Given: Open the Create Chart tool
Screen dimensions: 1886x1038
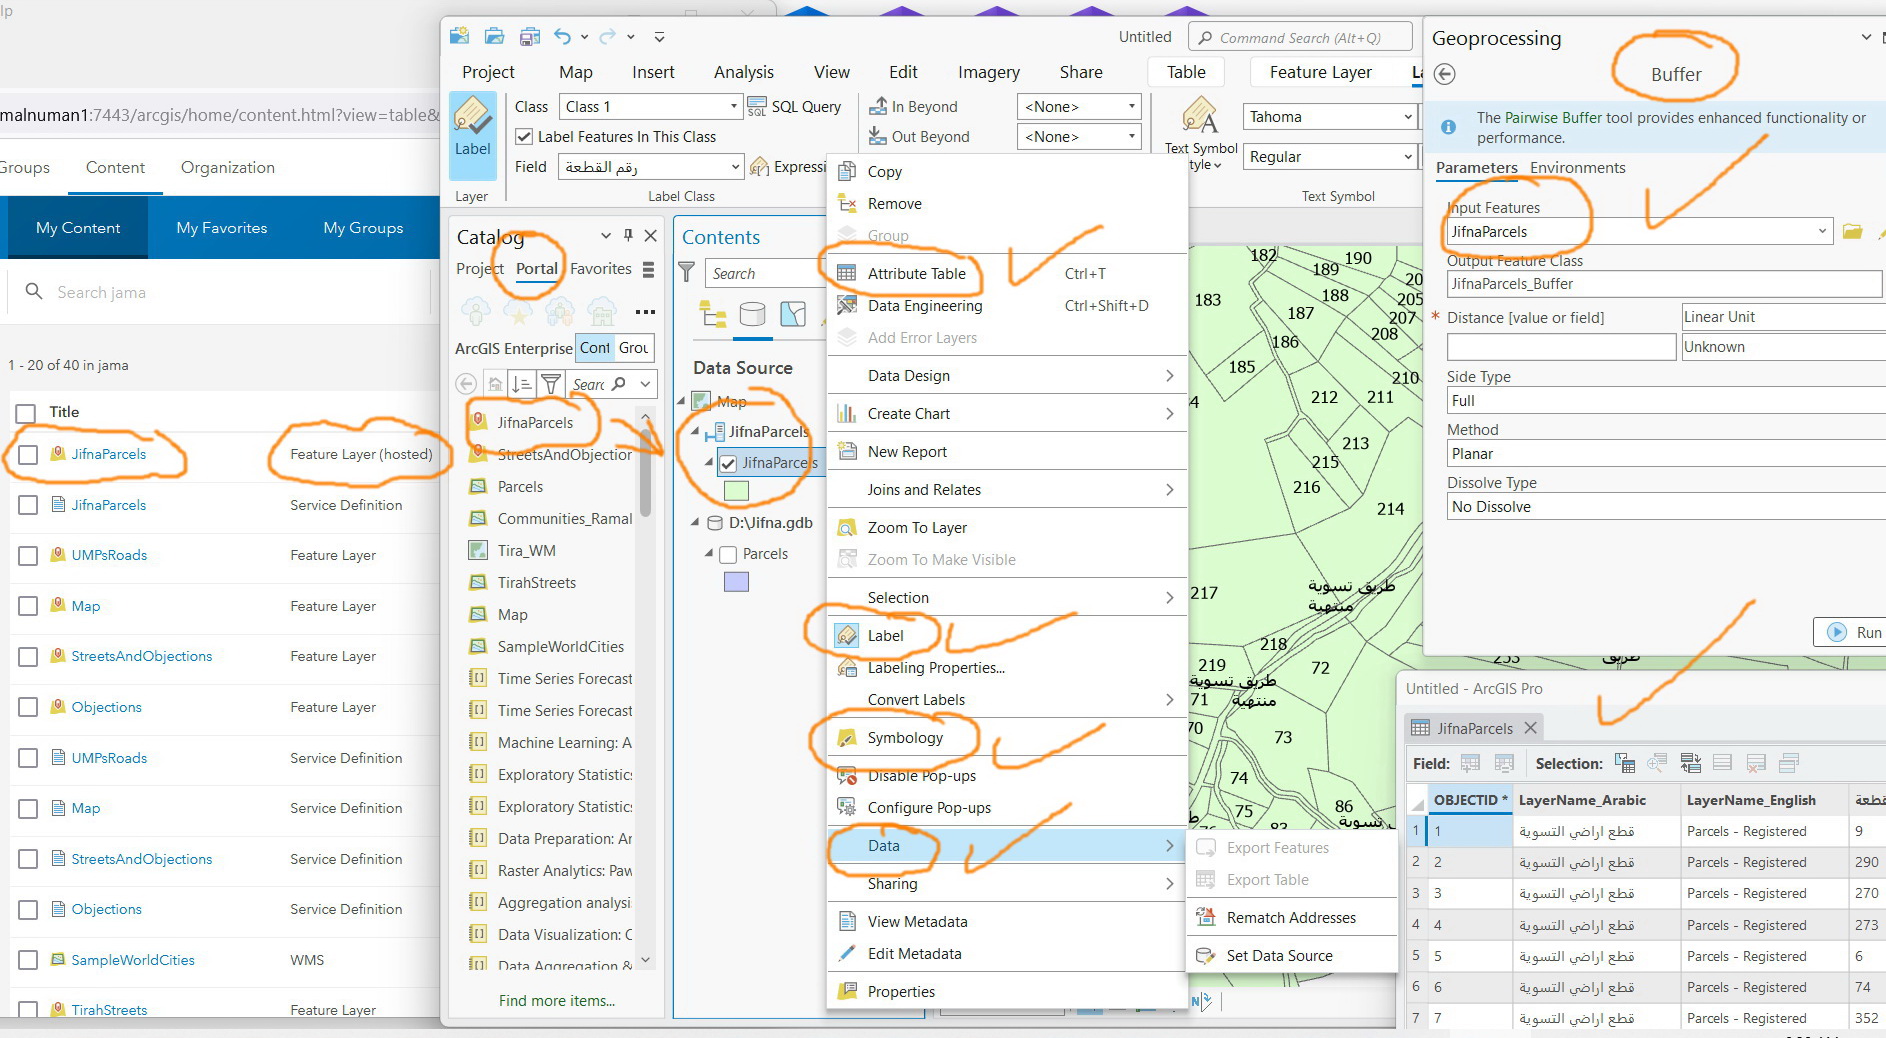Looking at the screenshot, I should point(908,413).
